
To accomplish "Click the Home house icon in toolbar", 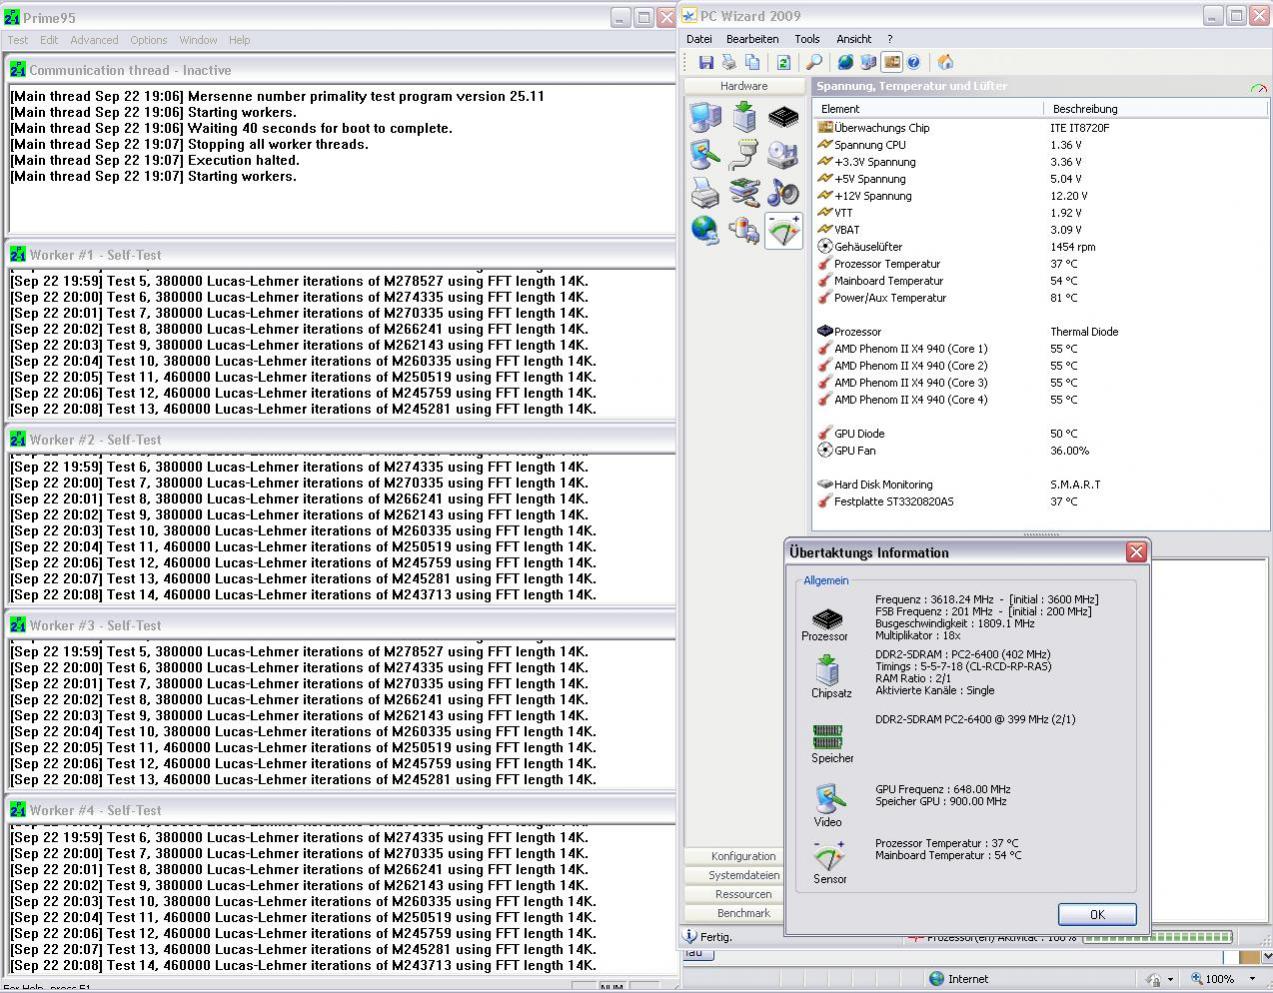I will (x=945, y=62).
